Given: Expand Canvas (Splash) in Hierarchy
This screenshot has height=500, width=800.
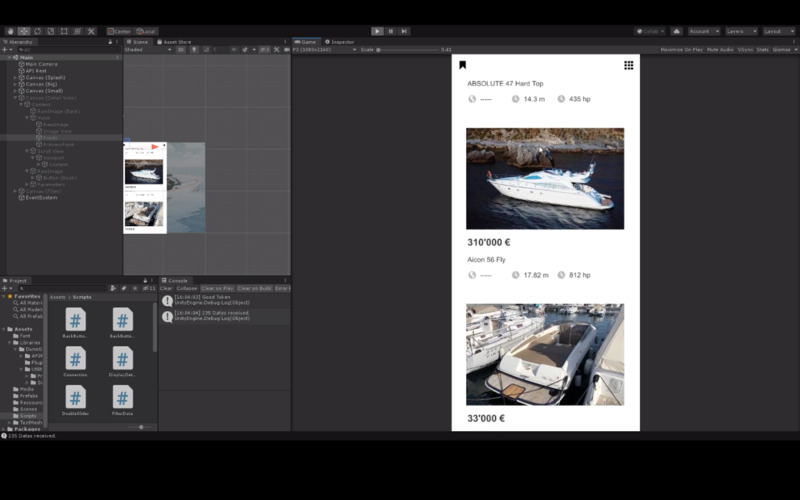Looking at the screenshot, I should click(15, 78).
